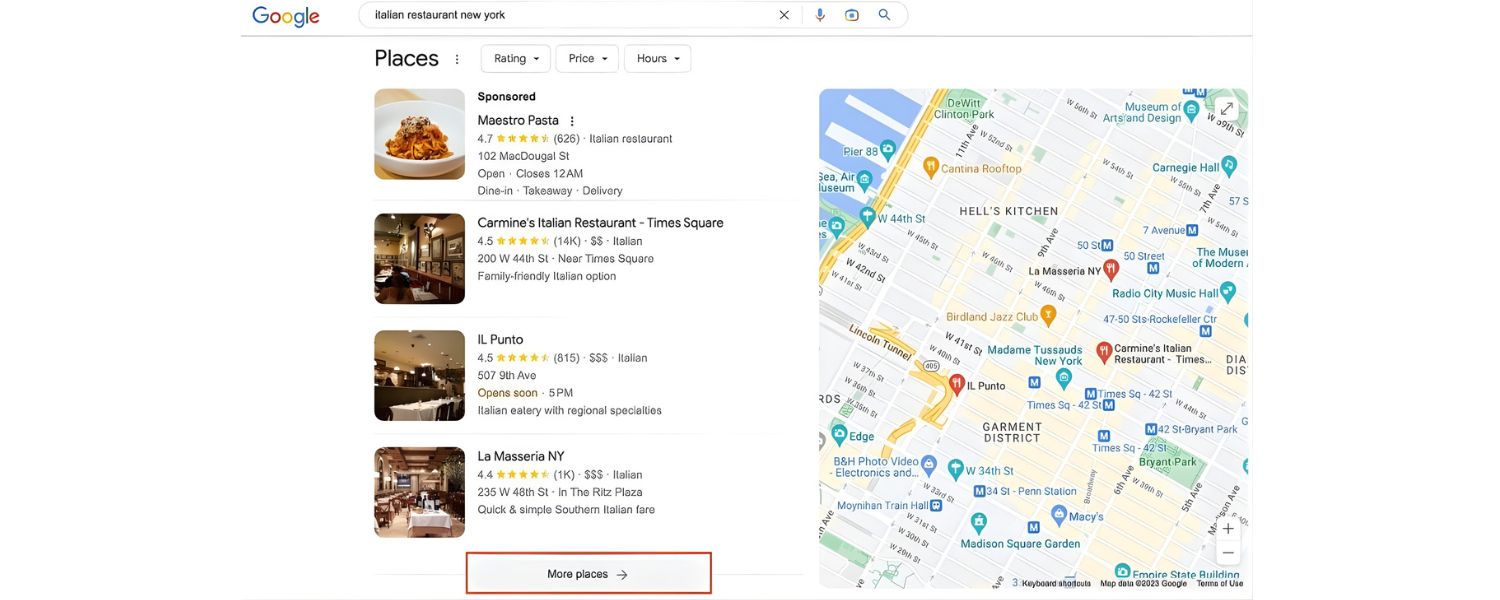Click the More places button
The image size is (1500, 600).
(588, 574)
